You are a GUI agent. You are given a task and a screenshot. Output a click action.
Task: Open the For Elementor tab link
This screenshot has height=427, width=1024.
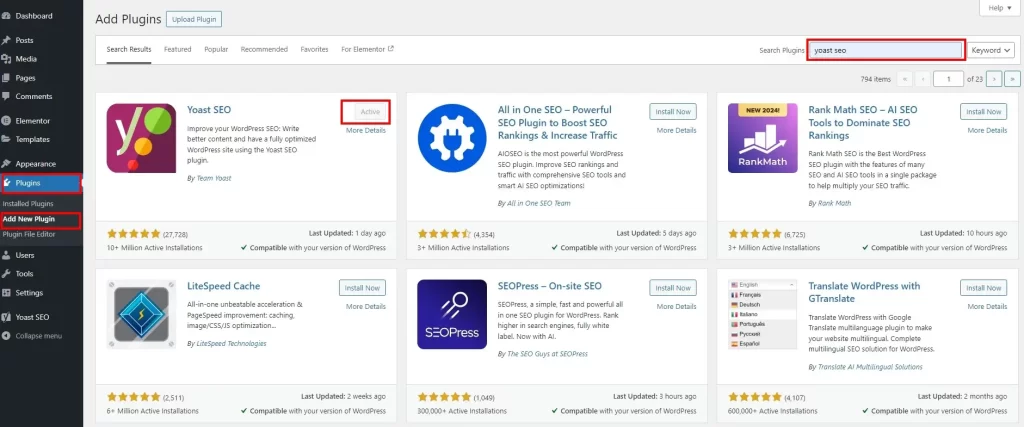coord(367,50)
